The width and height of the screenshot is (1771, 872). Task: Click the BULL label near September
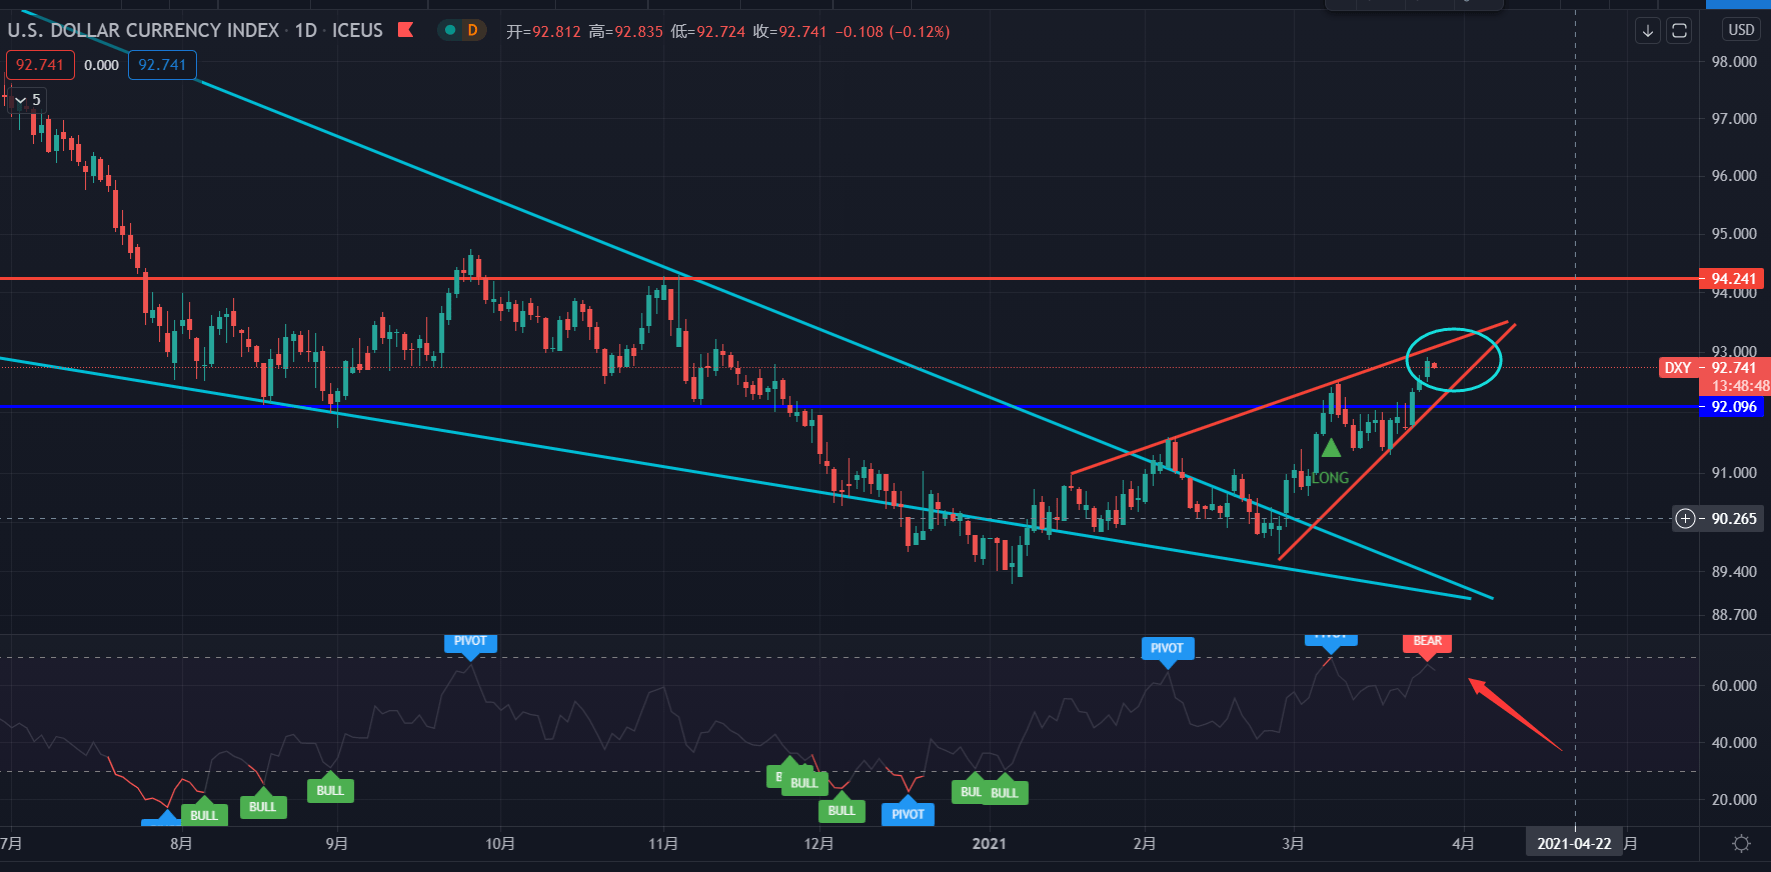click(330, 788)
